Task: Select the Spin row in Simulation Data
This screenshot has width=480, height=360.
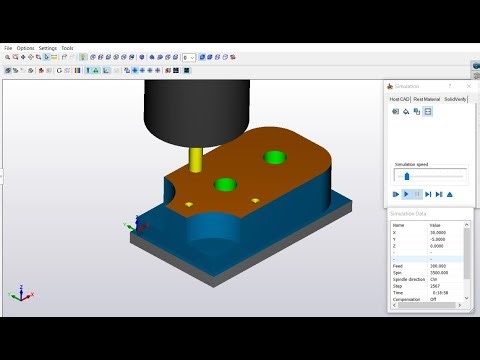Action: pos(427,273)
